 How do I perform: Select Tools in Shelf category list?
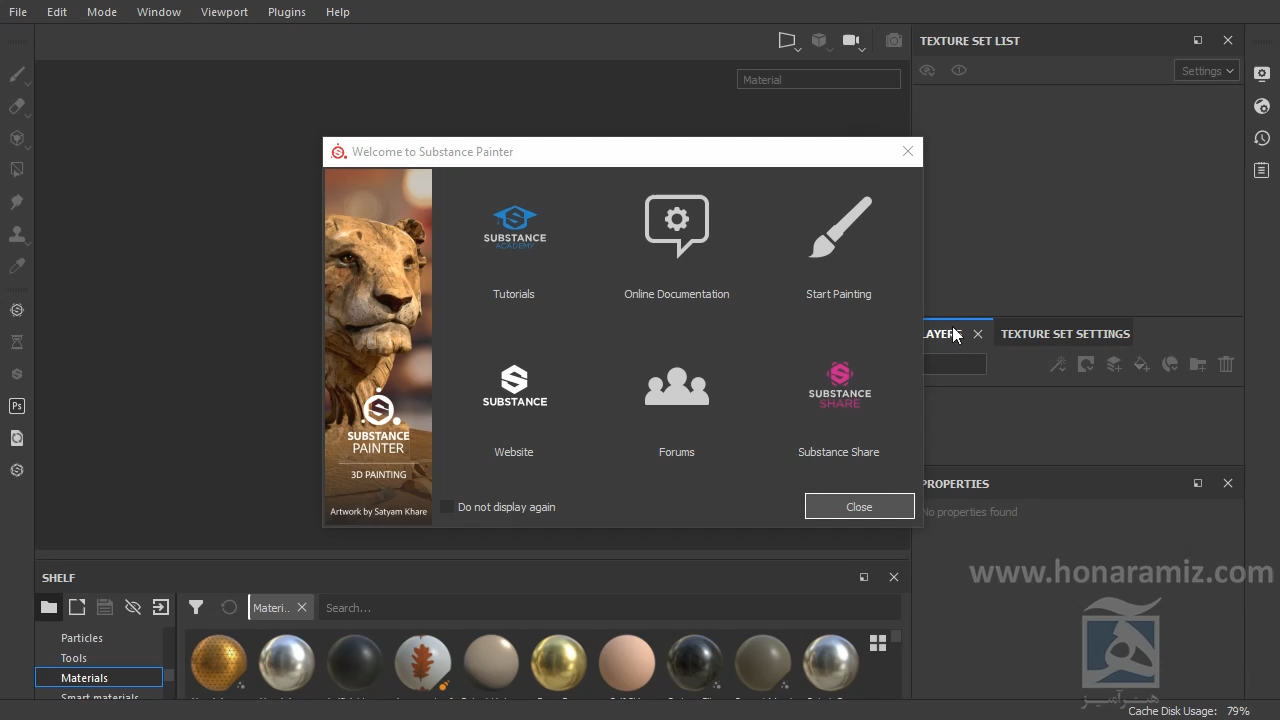click(74, 658)
